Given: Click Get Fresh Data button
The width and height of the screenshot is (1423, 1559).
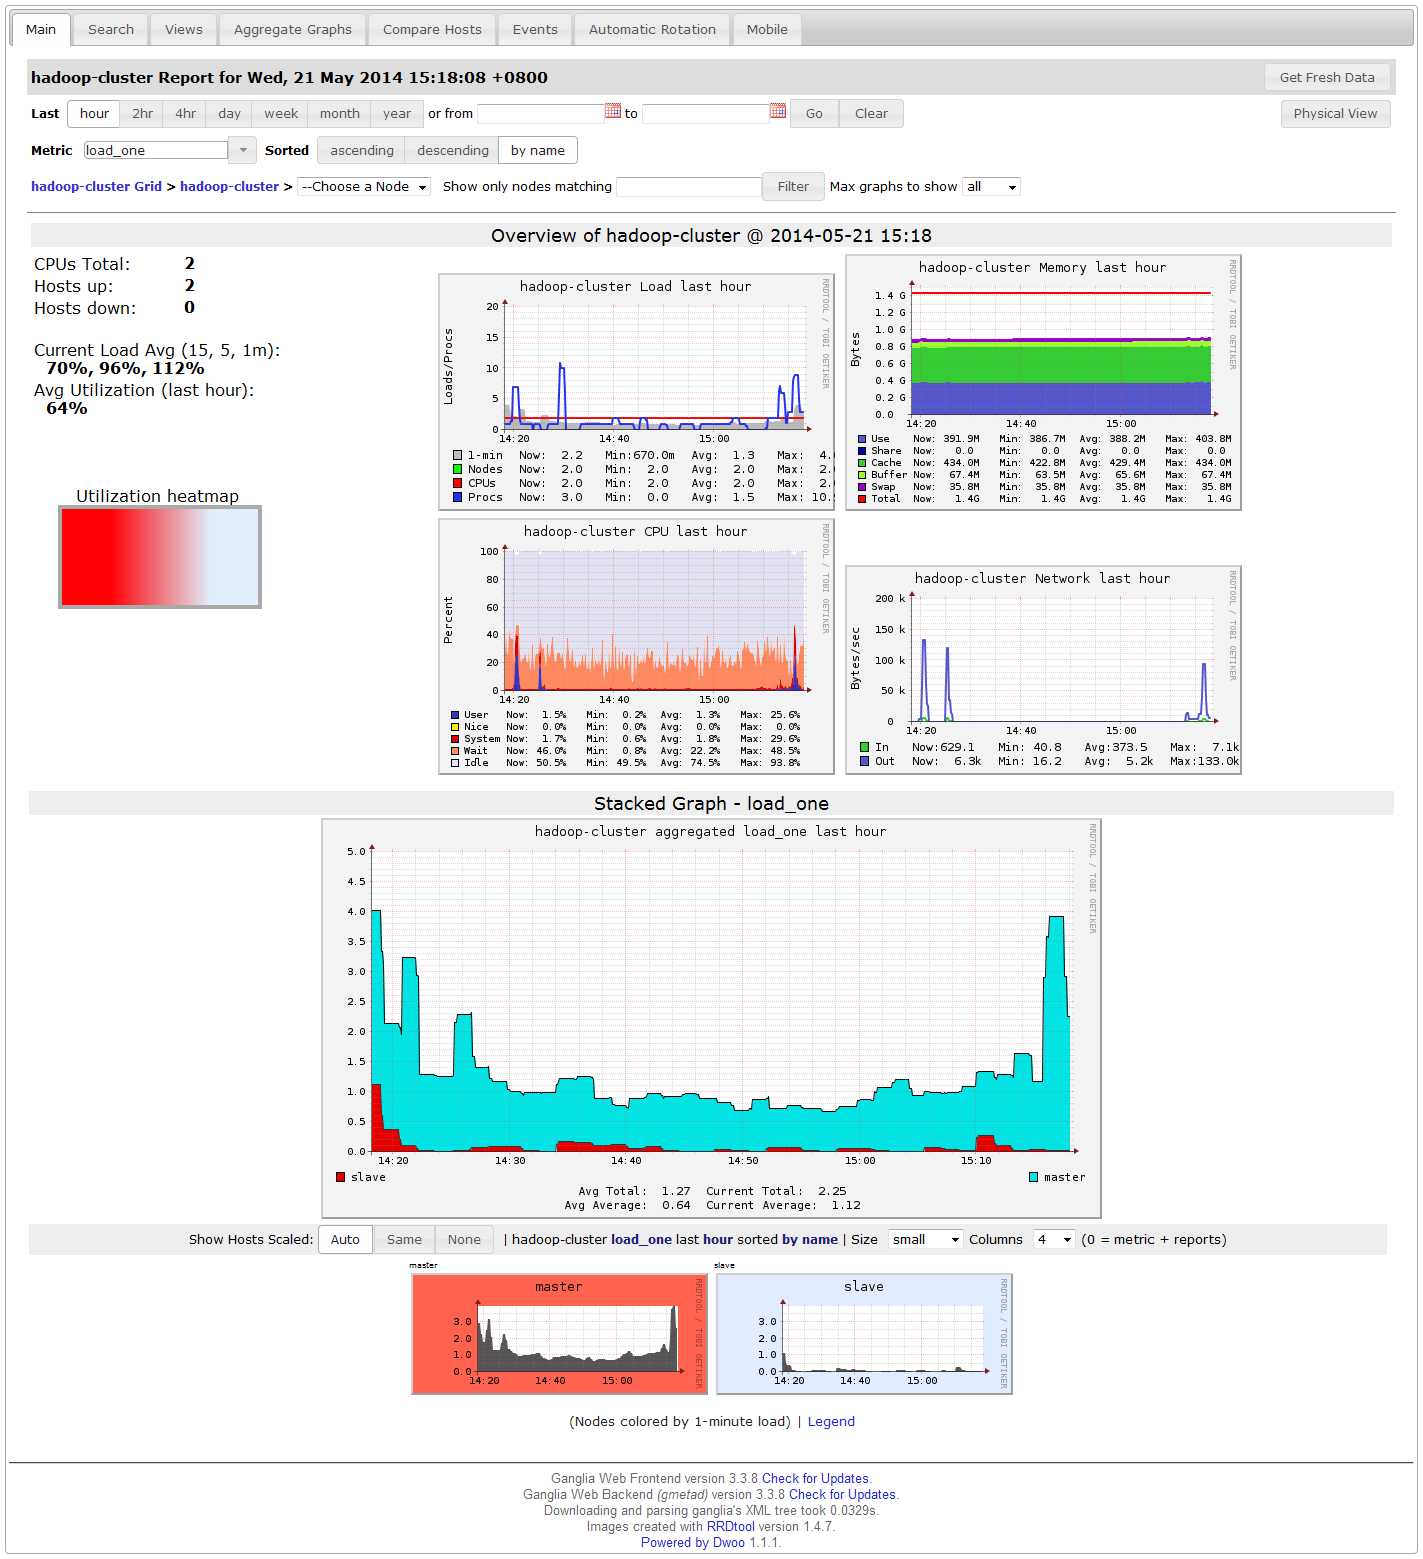Looking at the screenshot, I should (x=1327, y=78).
